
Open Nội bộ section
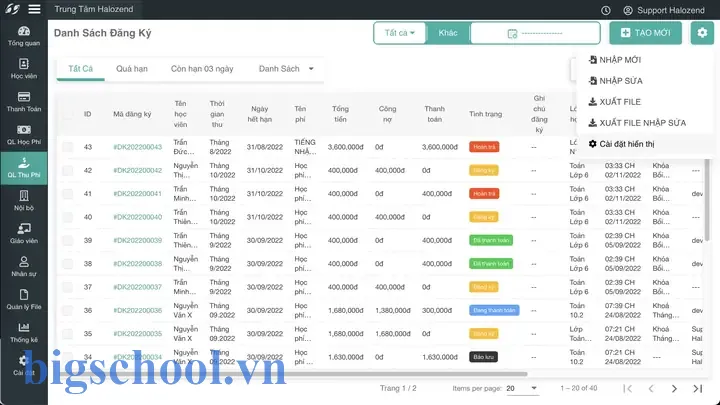coord(23,201)
